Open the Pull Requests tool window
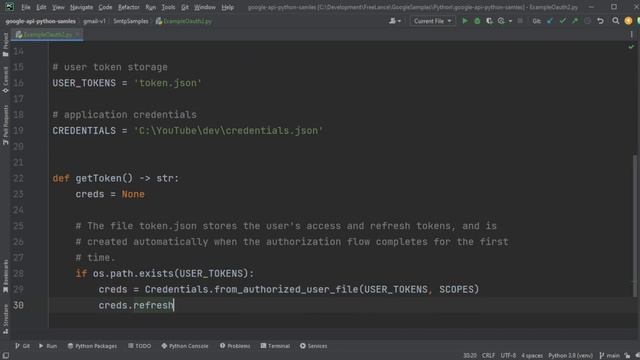 pos(5,124)
